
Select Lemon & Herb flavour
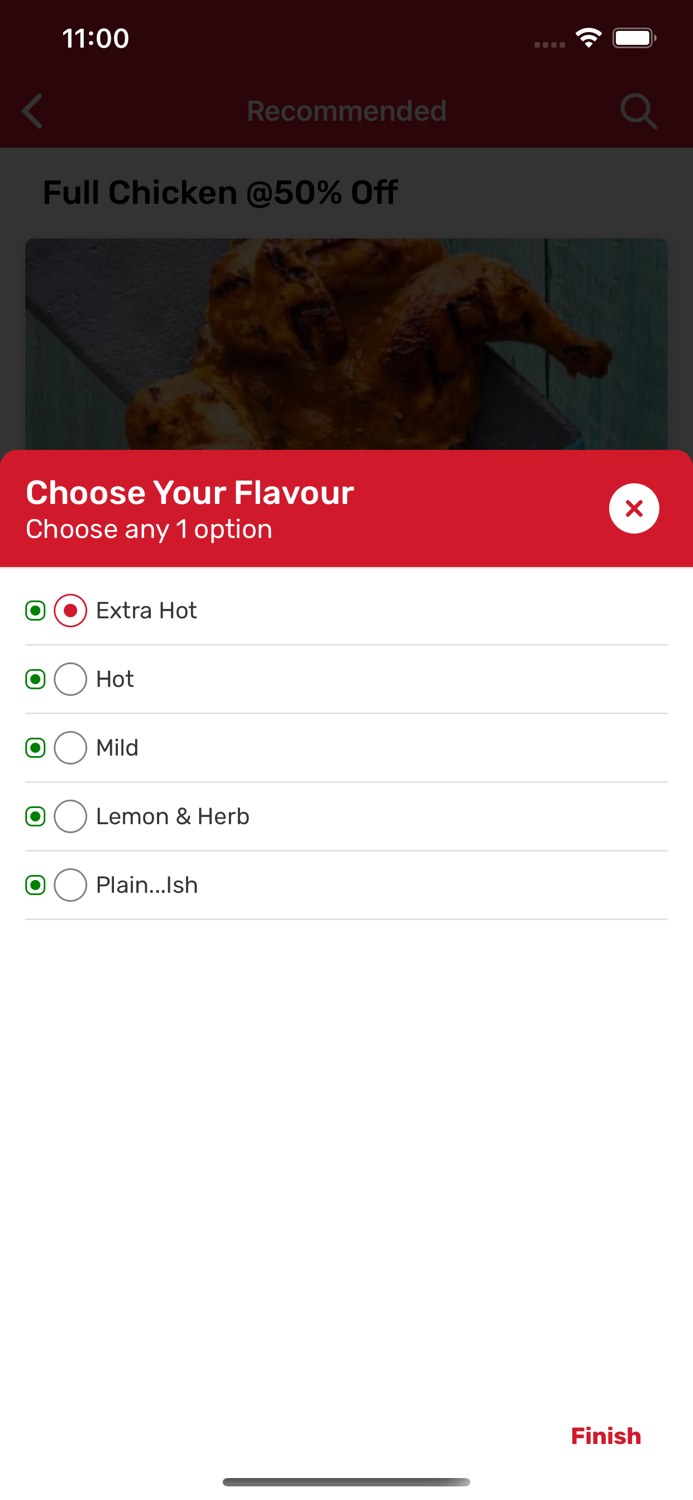(70, 816)
